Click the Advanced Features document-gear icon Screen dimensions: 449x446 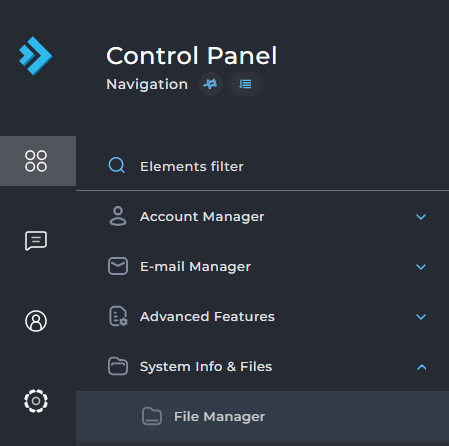[118, 316]
